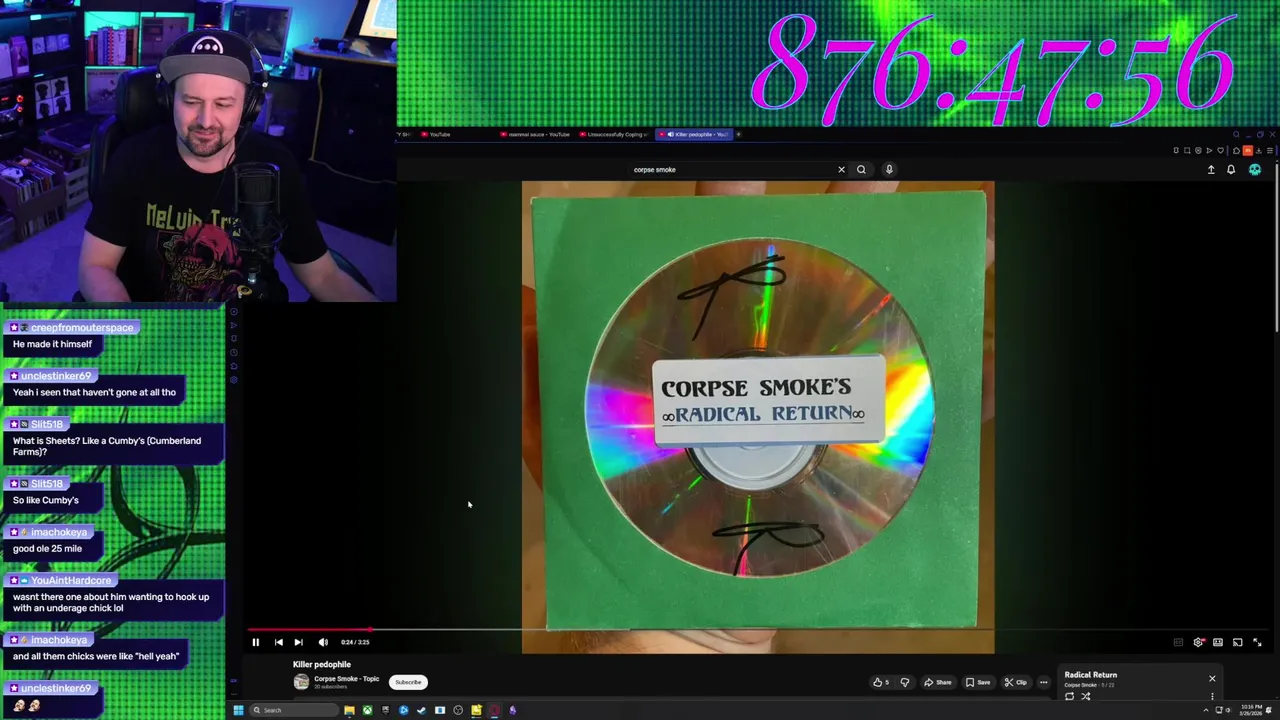Switch to the YouTube browser tab

(x=455, y=134)
